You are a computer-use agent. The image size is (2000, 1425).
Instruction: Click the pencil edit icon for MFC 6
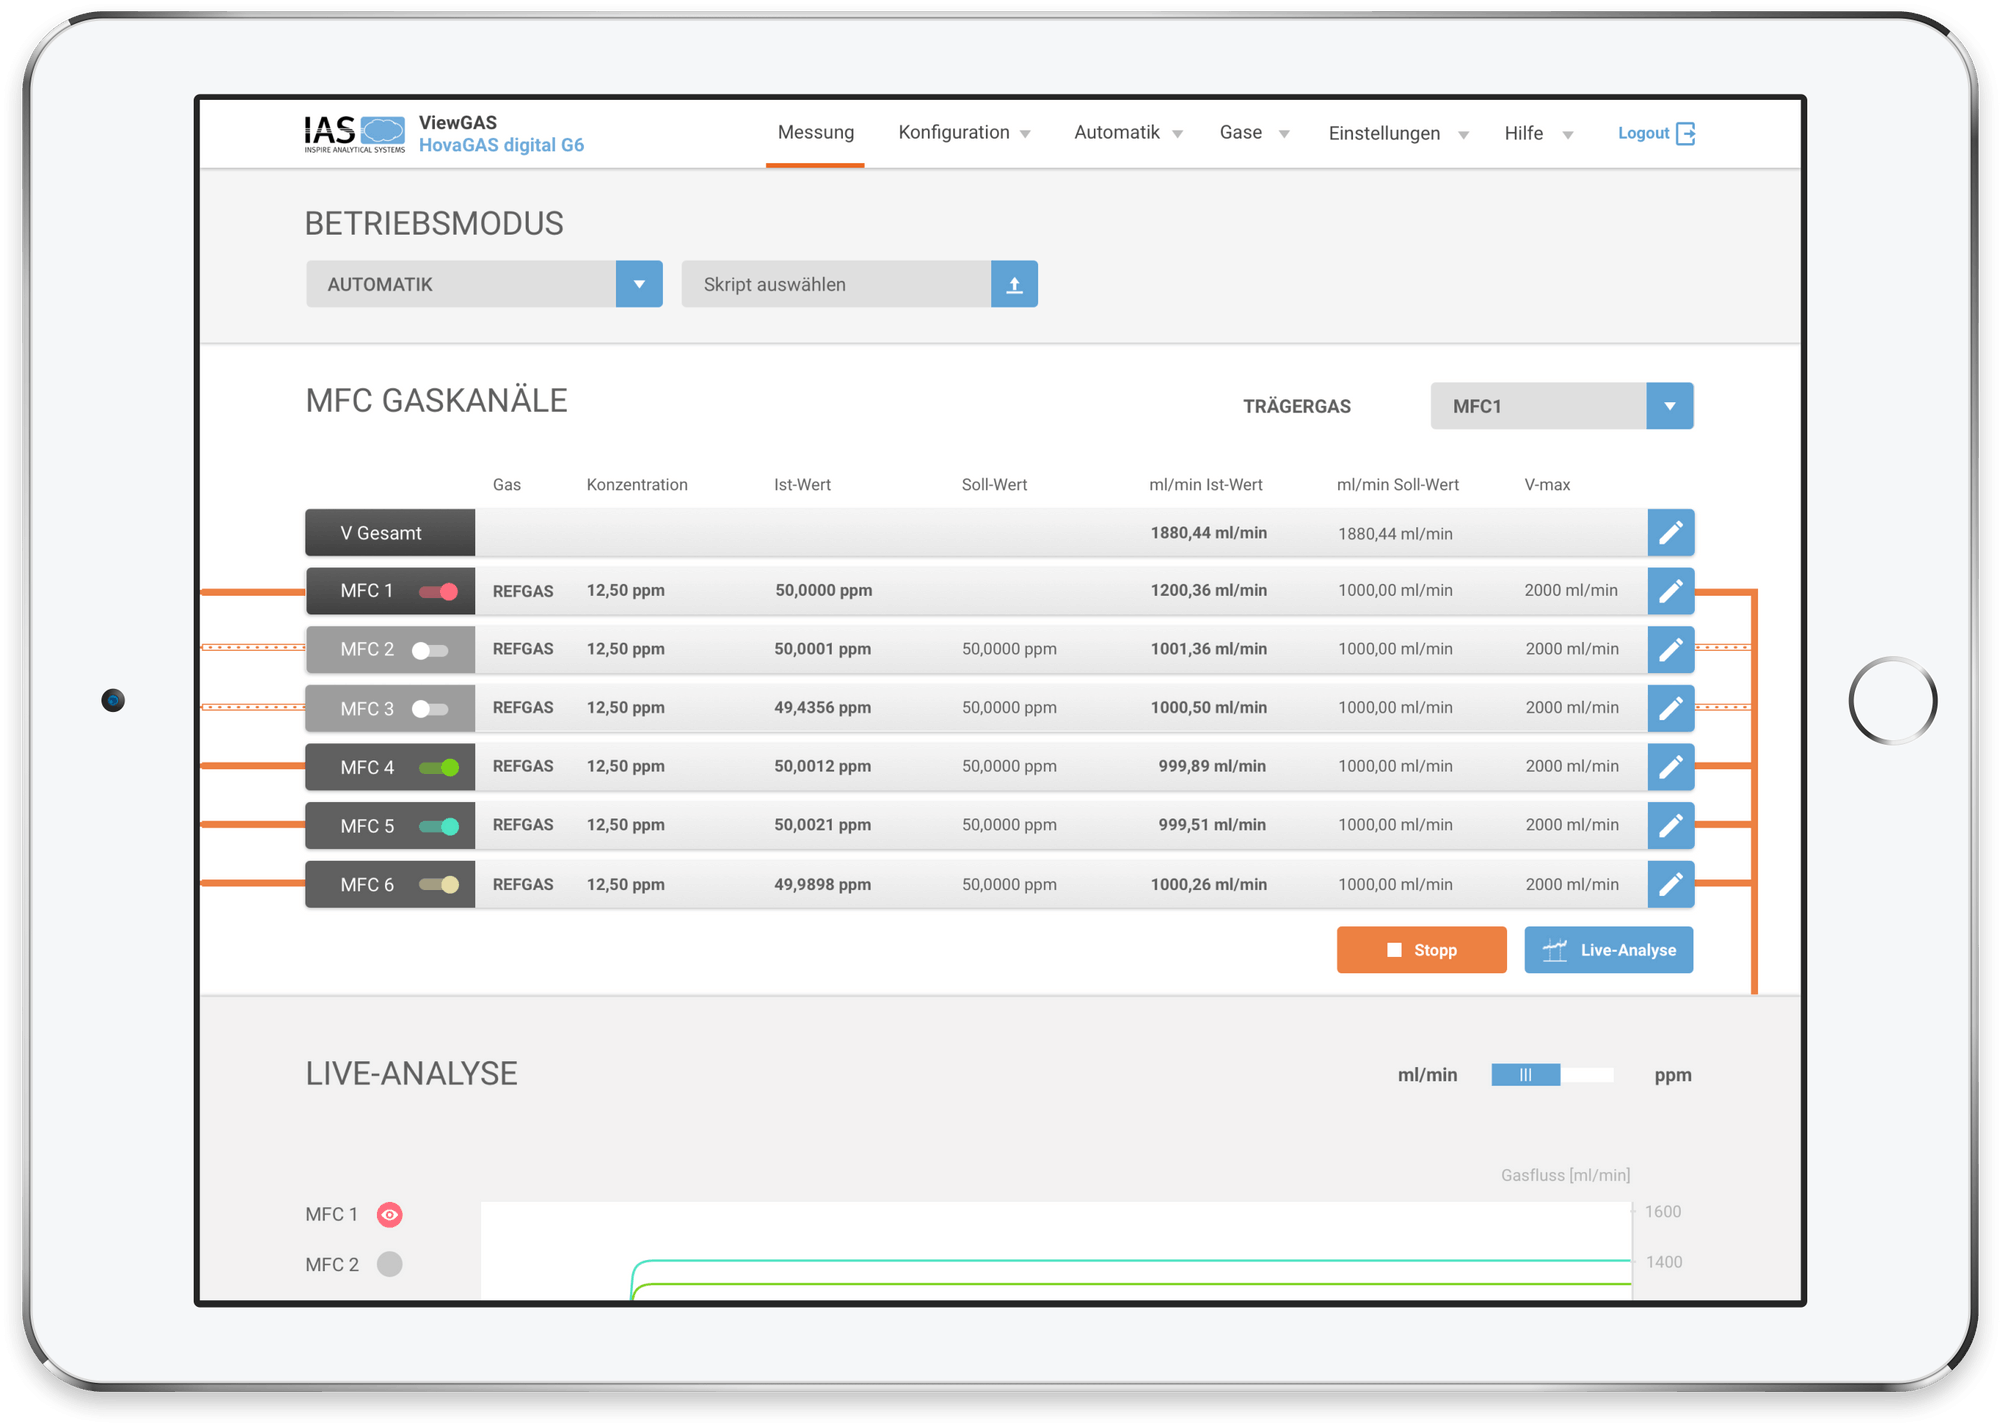pos(1670,885)
